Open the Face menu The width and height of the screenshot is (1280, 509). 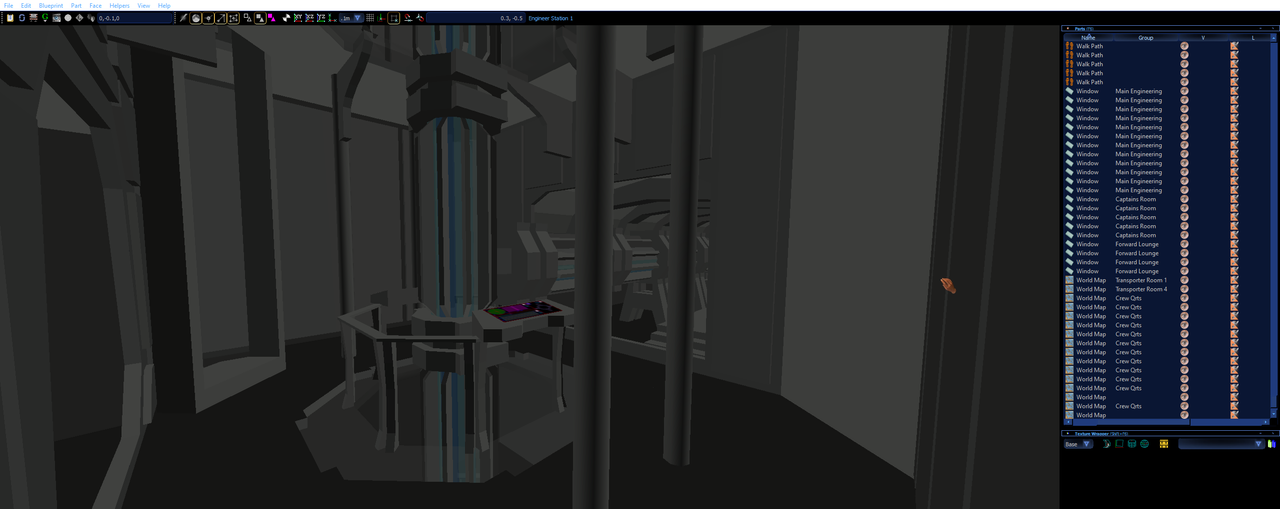tap(96, 5)
